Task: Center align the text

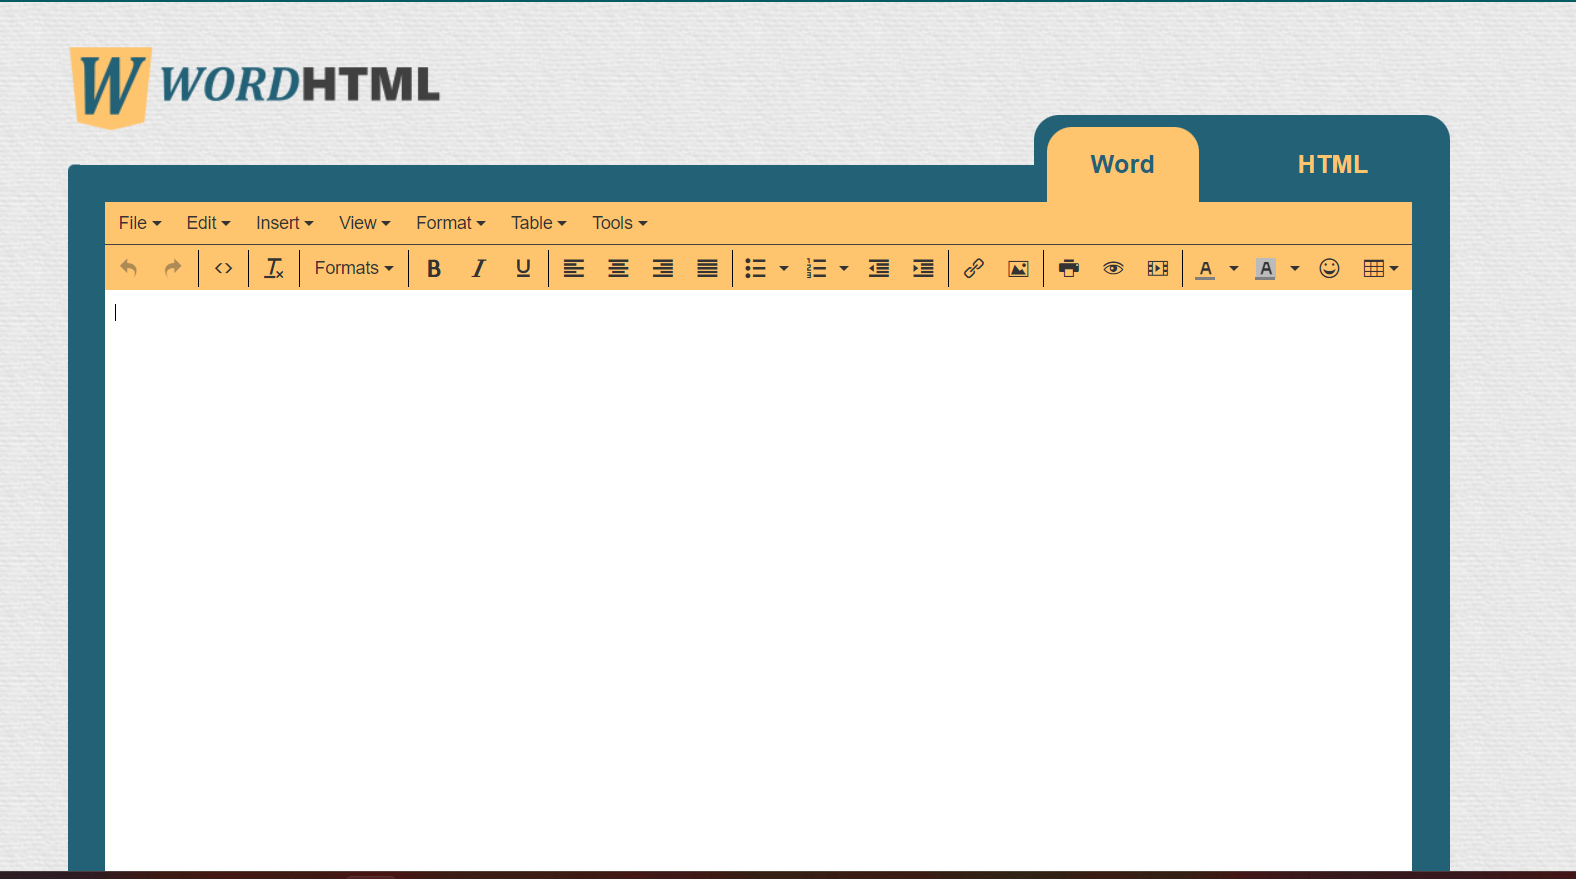Action: (x=619, y=268)
